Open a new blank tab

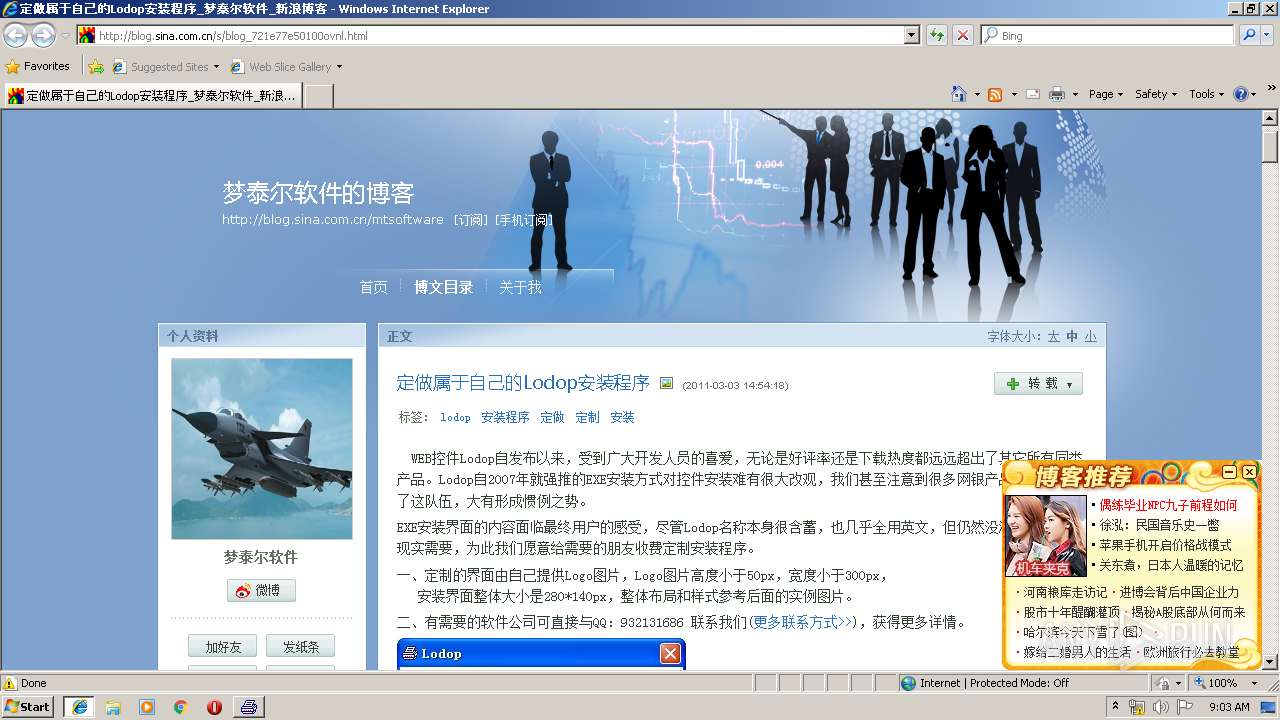coord(318,96)
